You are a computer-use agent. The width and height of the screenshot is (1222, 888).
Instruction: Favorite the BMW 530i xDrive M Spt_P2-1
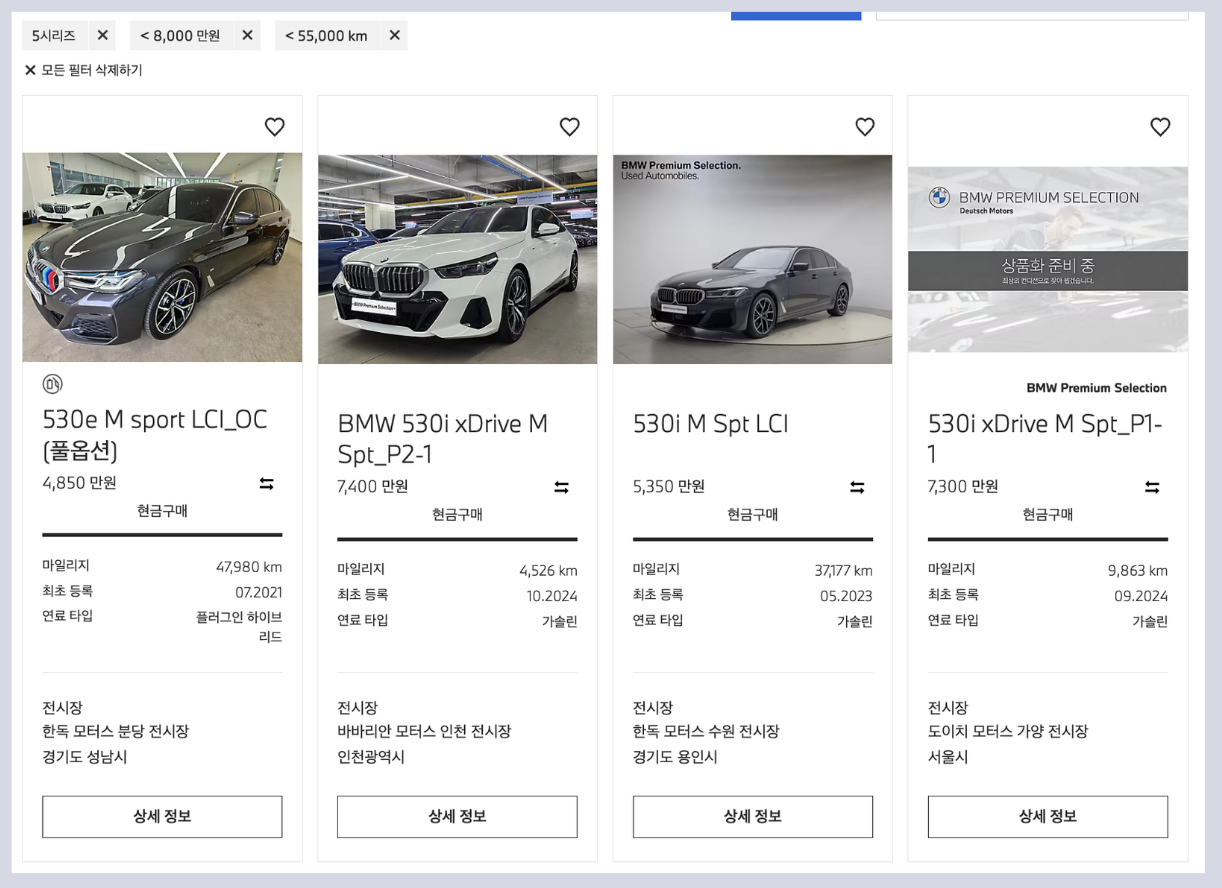(x=569, y=127)
